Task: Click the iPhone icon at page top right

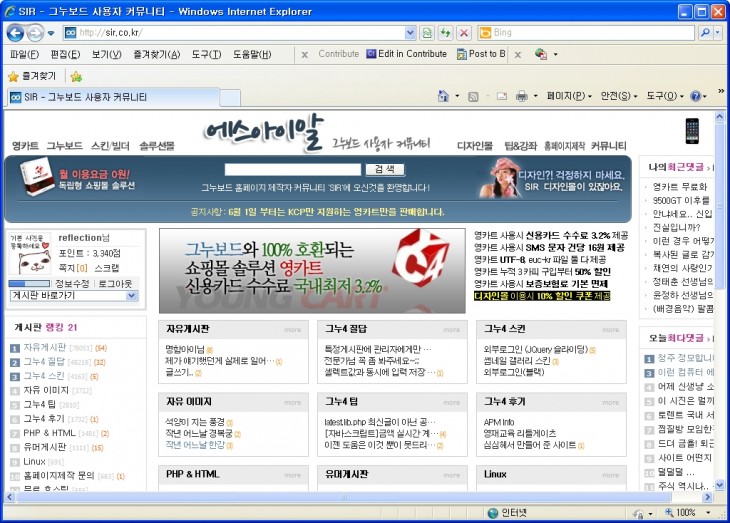Action: [692, 131]
